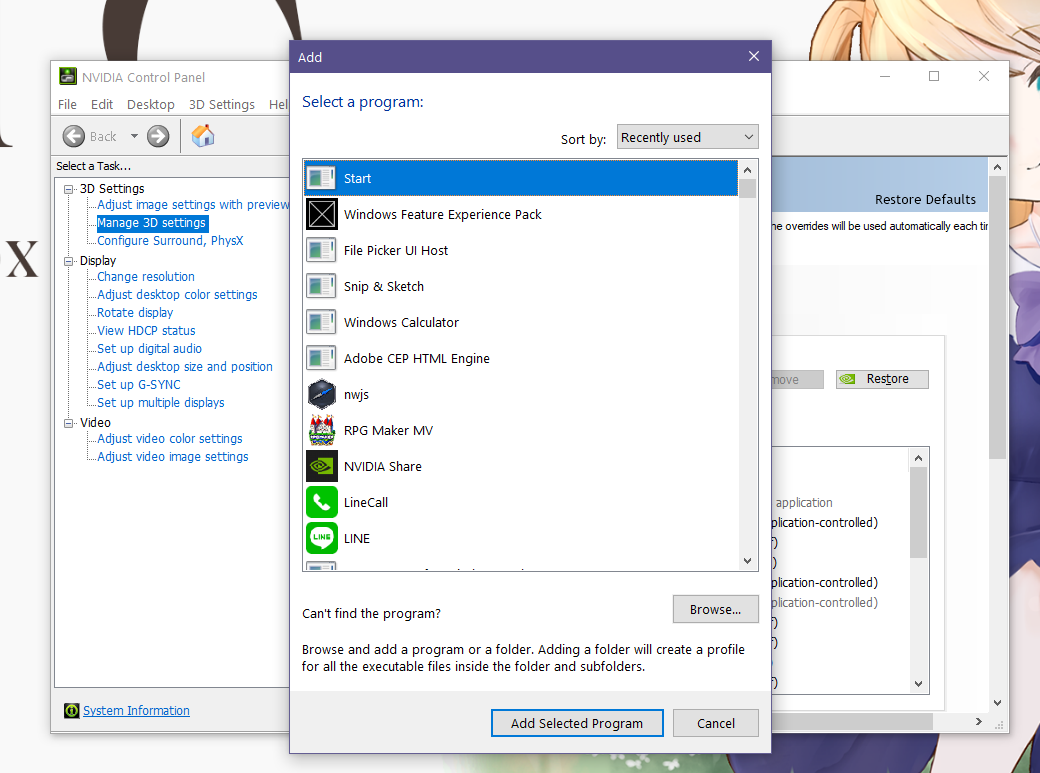Select Rotate display
Screen dimensions: 1040x773
coord(135,313)
